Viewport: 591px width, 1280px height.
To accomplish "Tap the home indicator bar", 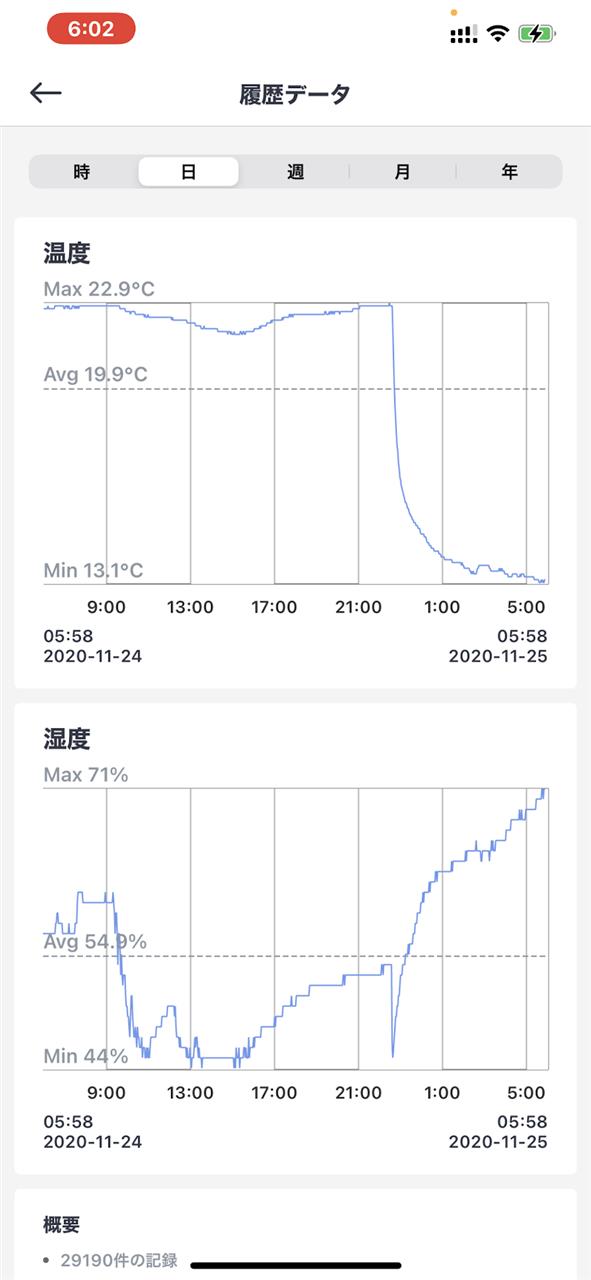I will [295, 1265].
